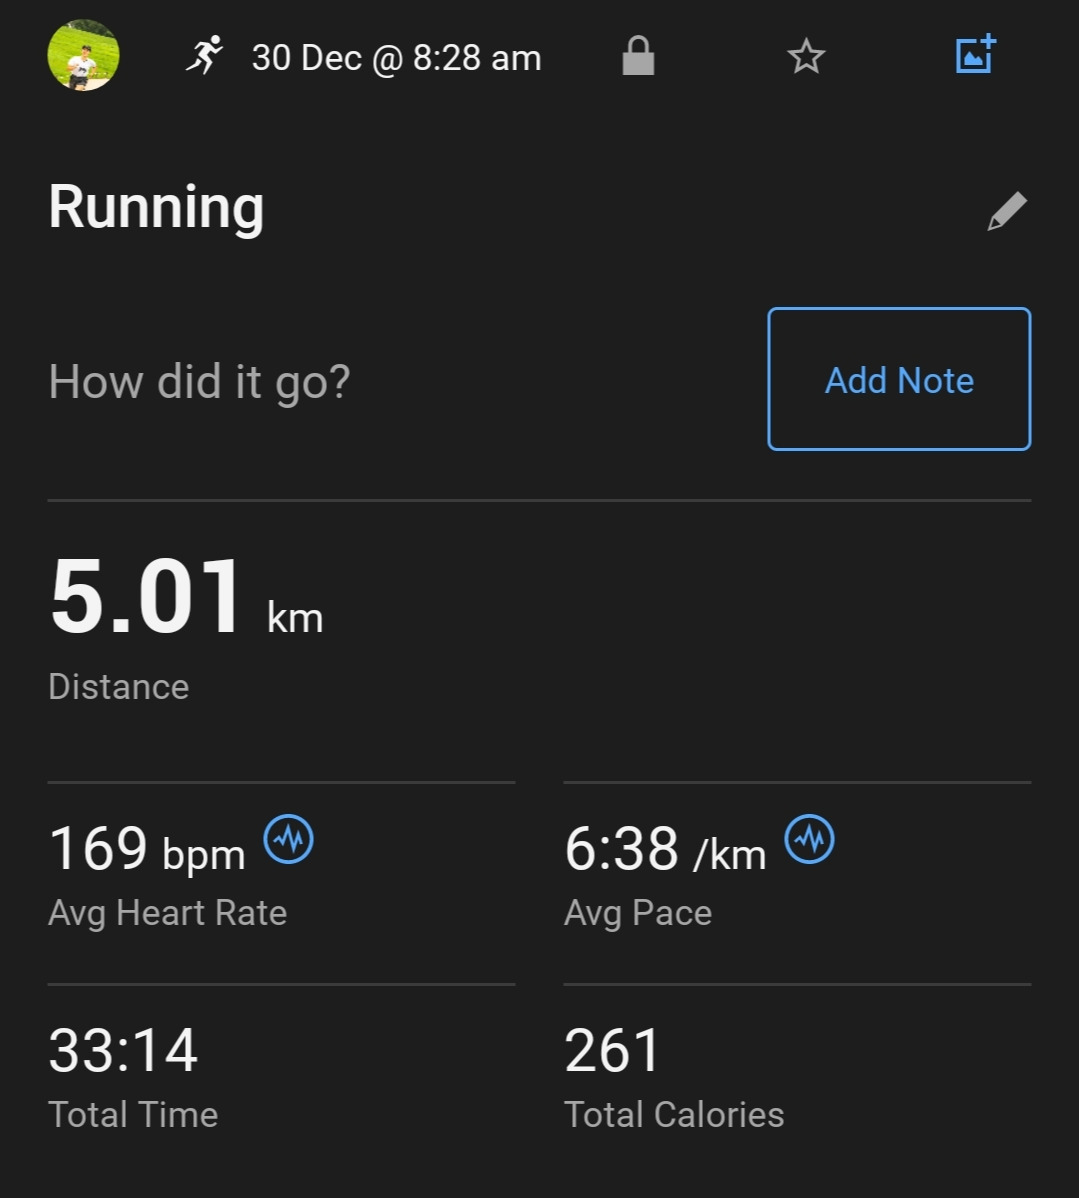1079x1198 pixels.
Task: Tap the running figure activity icon
Action: 204,56
